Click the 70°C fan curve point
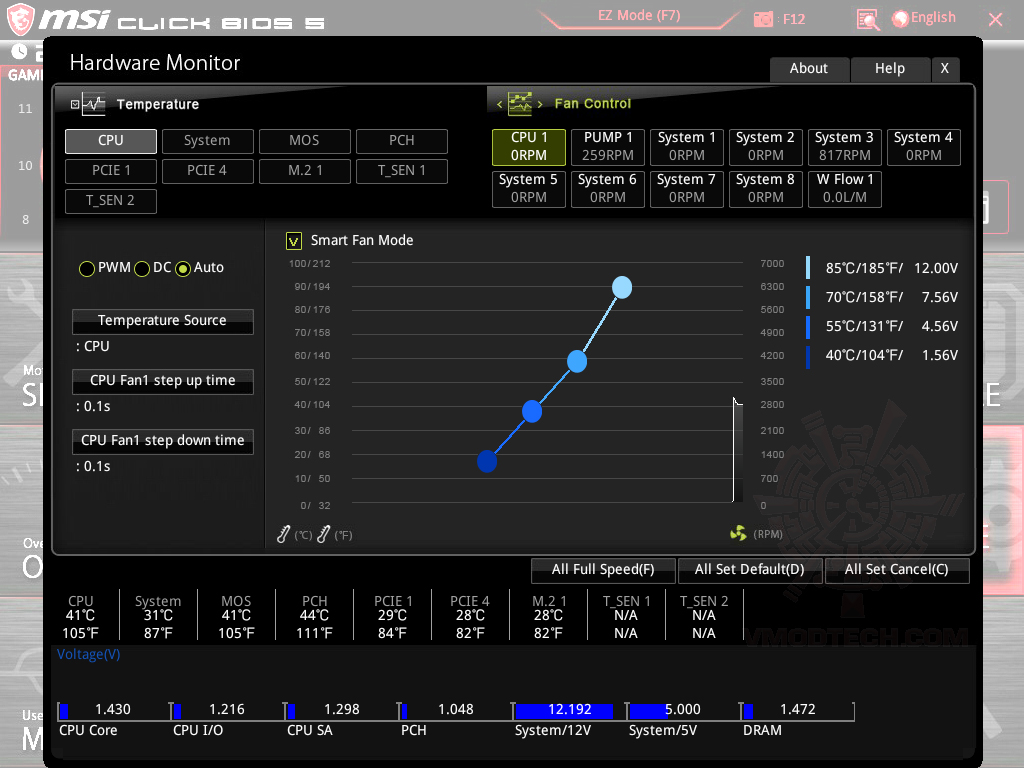1024x768 pixels. pos(577,361)
